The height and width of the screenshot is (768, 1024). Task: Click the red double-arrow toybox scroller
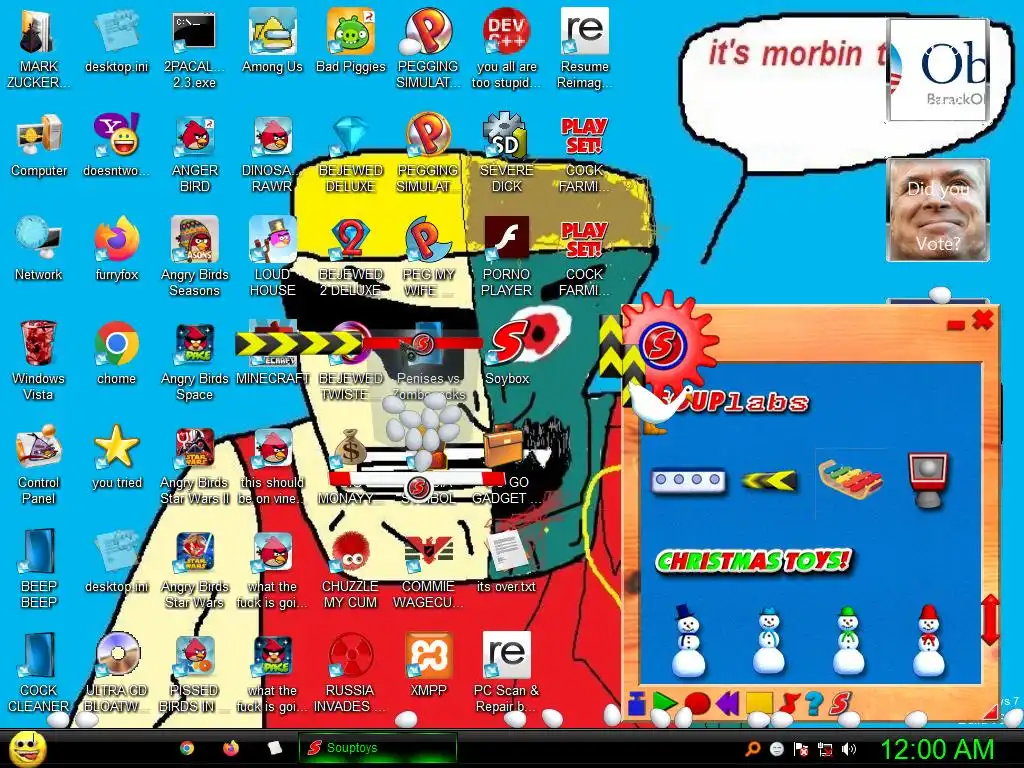(x=990, y=619)
